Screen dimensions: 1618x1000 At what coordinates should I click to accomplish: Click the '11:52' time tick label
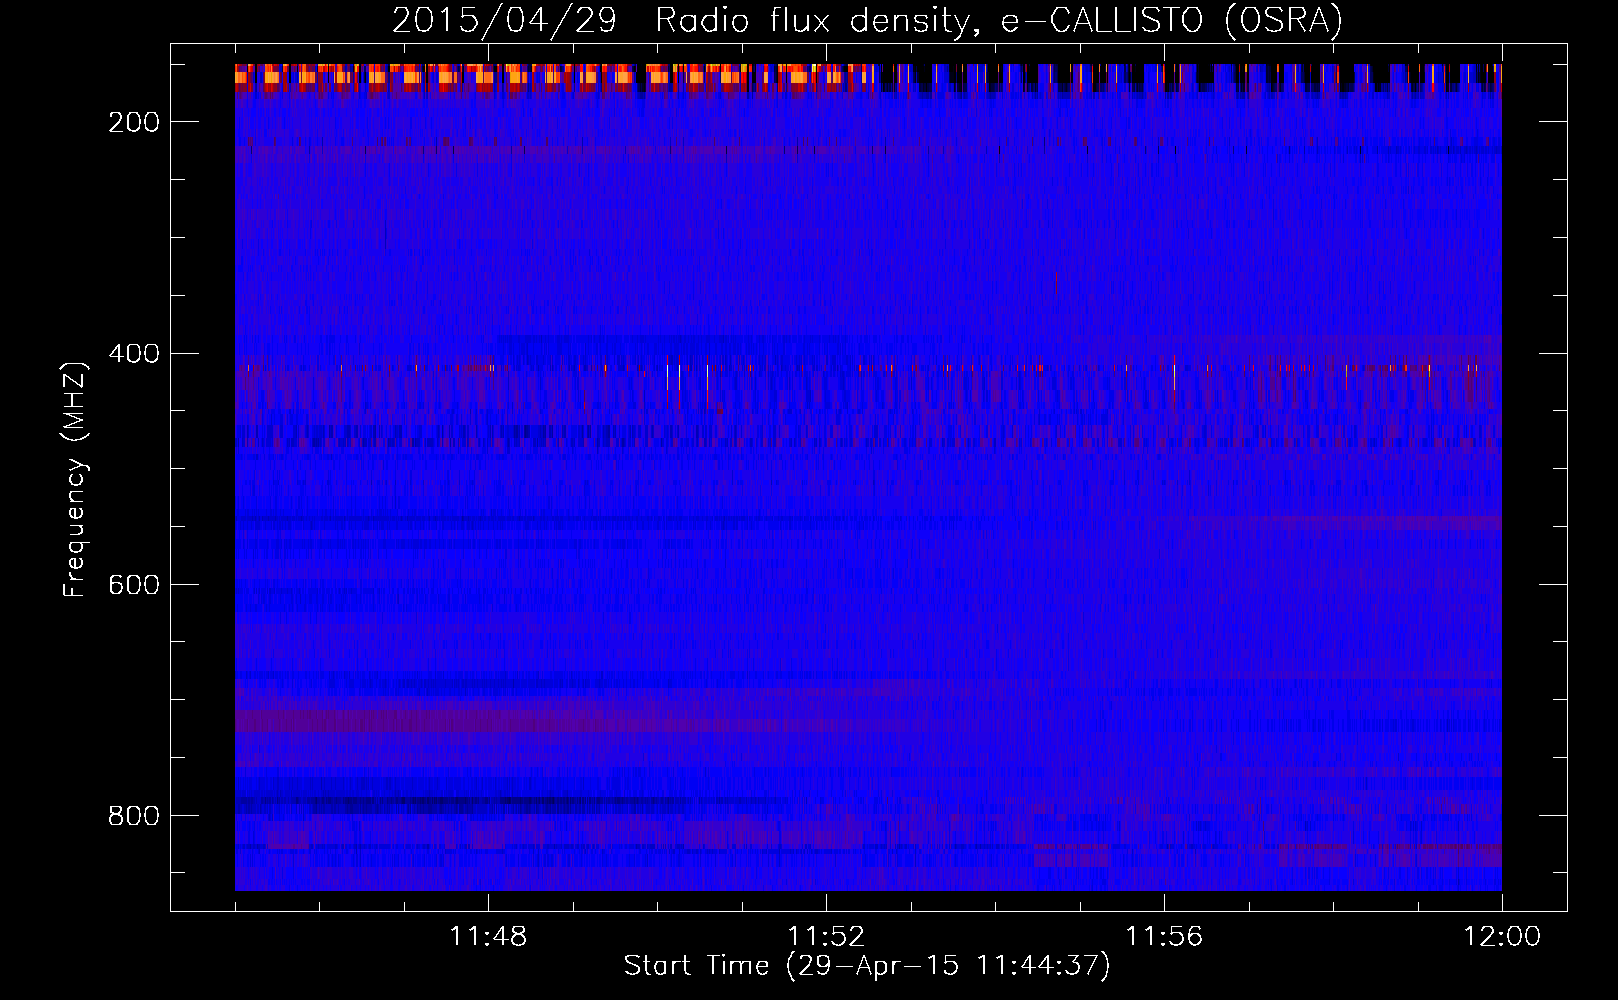tap(826, 937)
